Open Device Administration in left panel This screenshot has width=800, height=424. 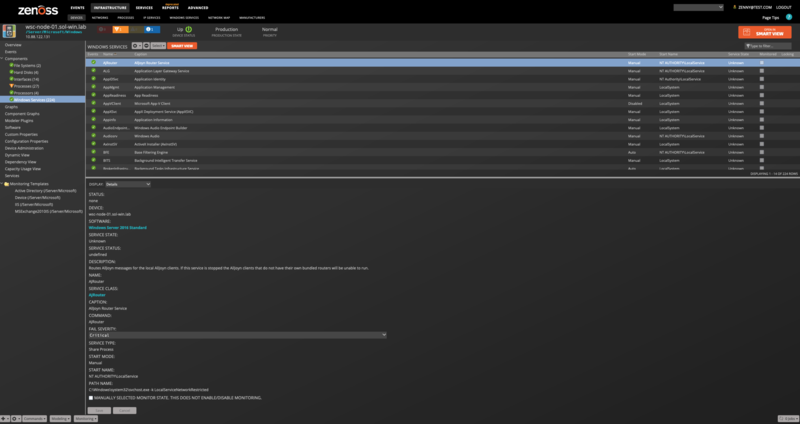click(23, 148)
